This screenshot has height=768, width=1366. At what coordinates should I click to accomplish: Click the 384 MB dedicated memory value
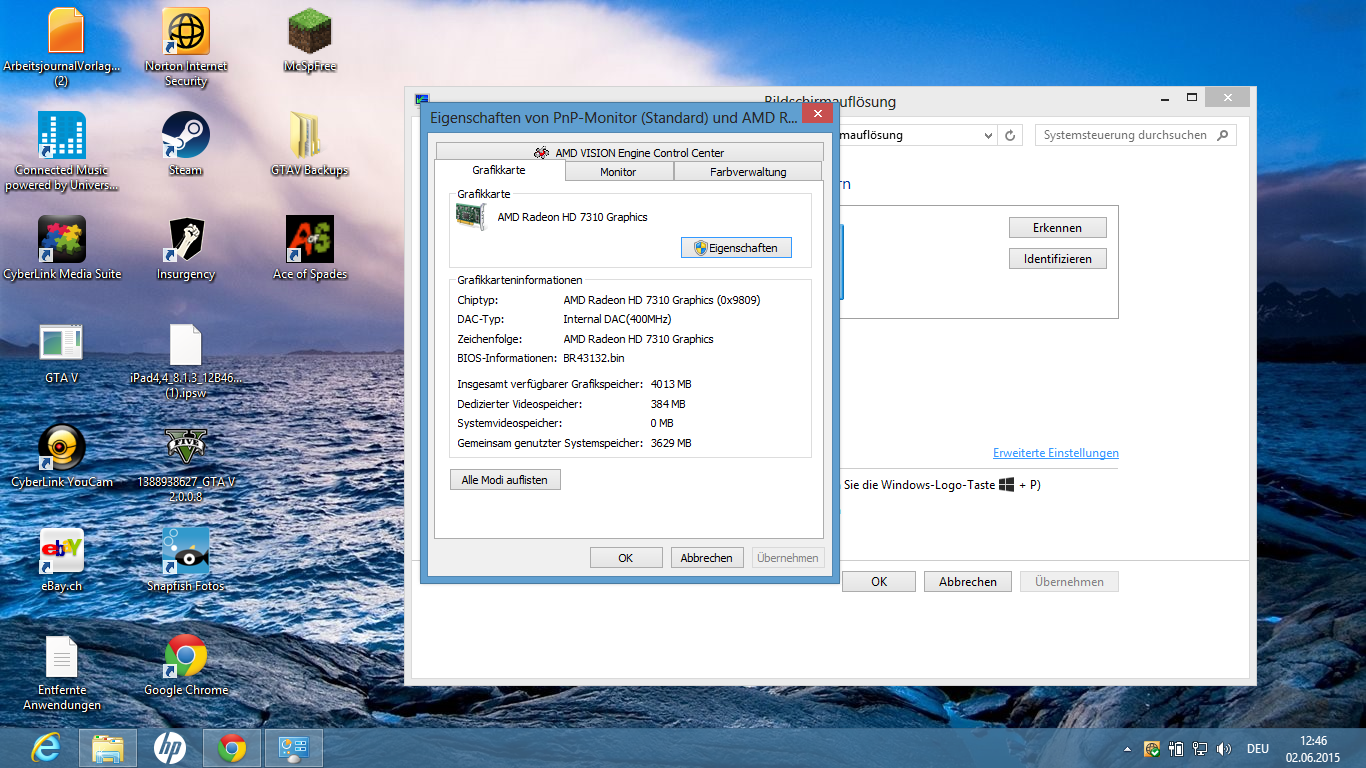click(x=668, y=404)
